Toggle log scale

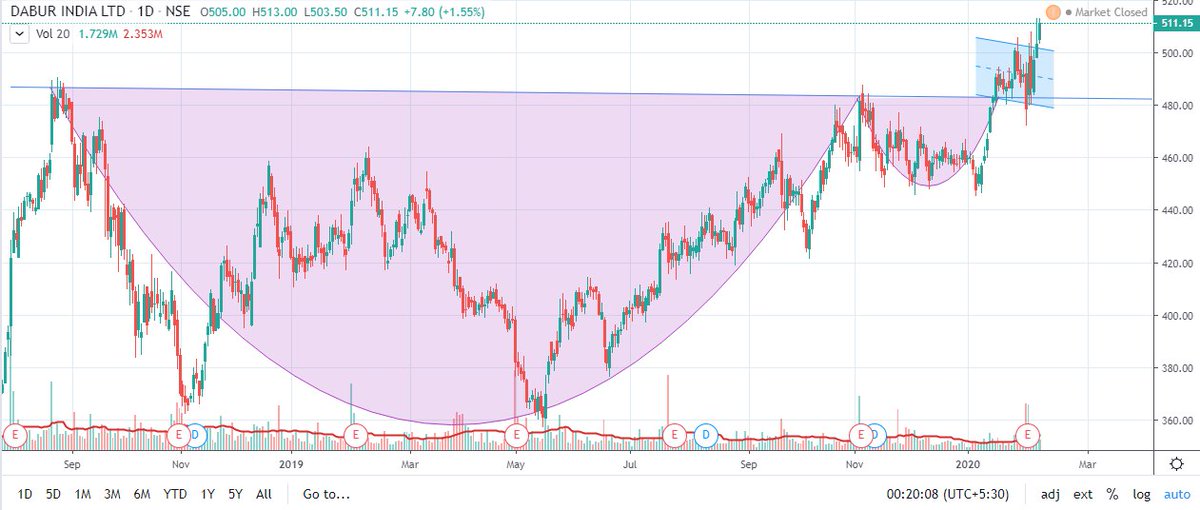[1141, 494]
